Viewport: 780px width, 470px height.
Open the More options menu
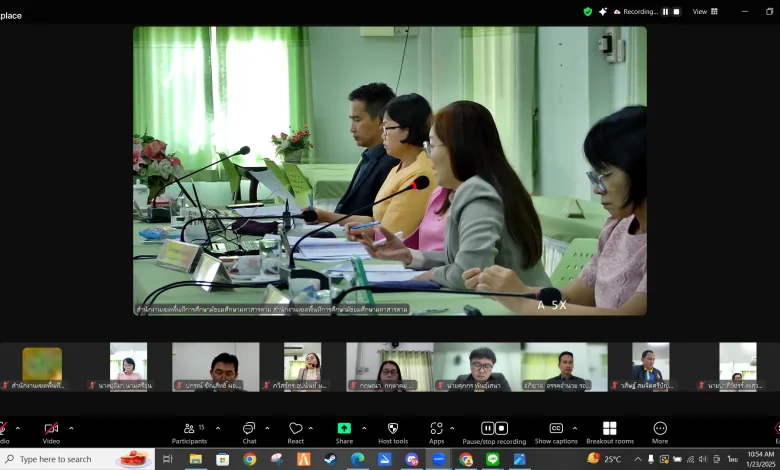pos(660,433)
